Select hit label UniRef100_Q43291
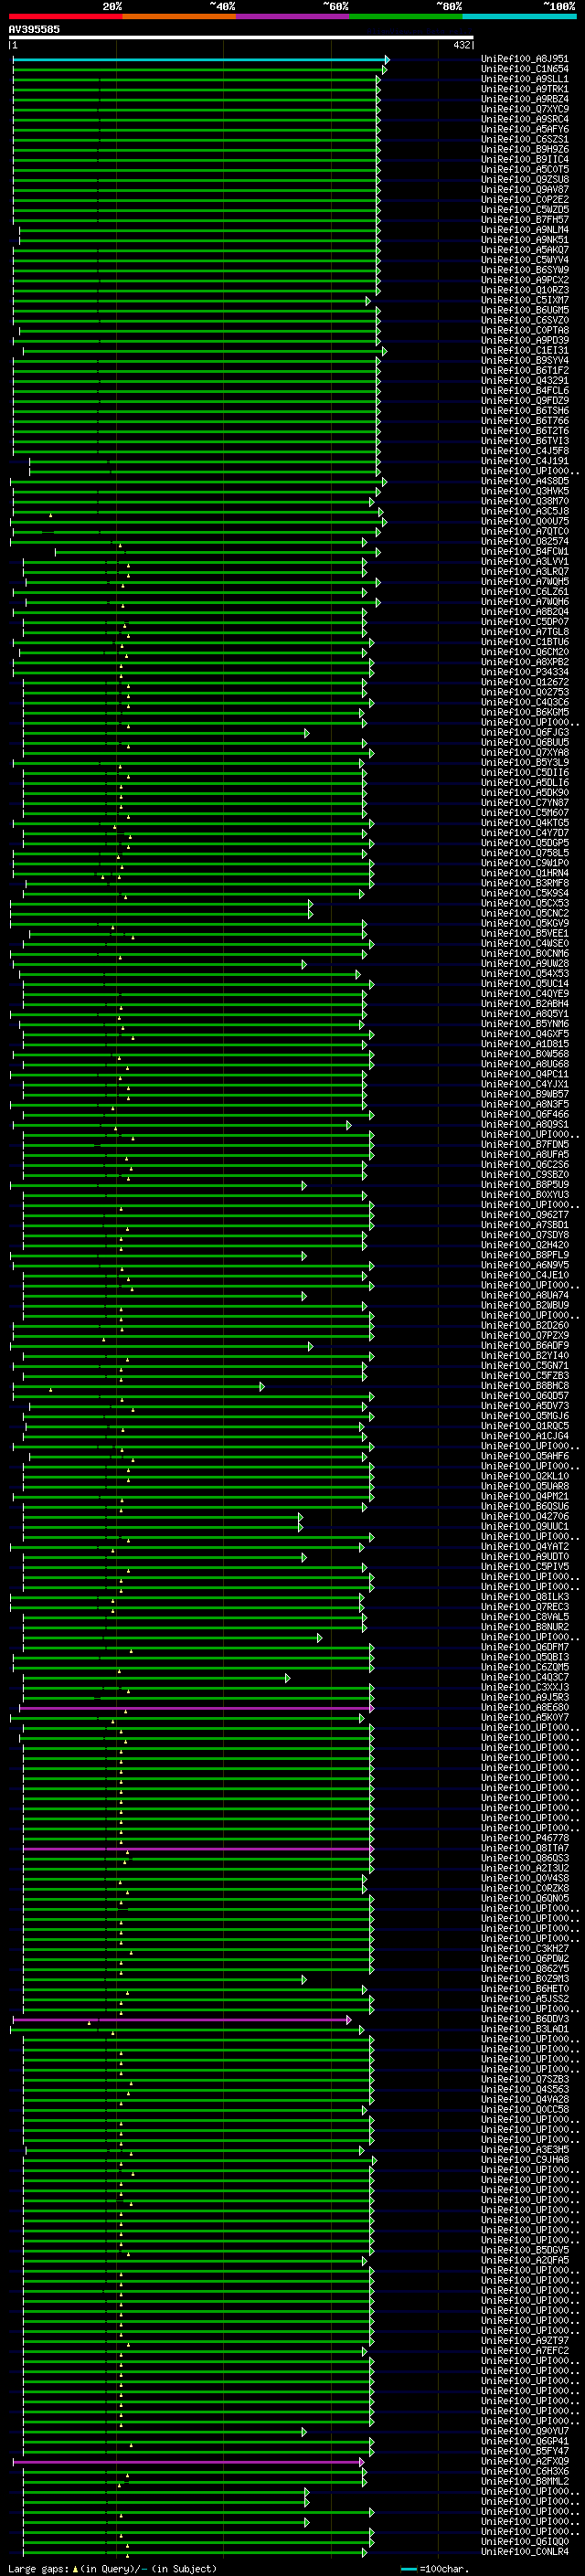585x2576 pixels. [525, 380]
